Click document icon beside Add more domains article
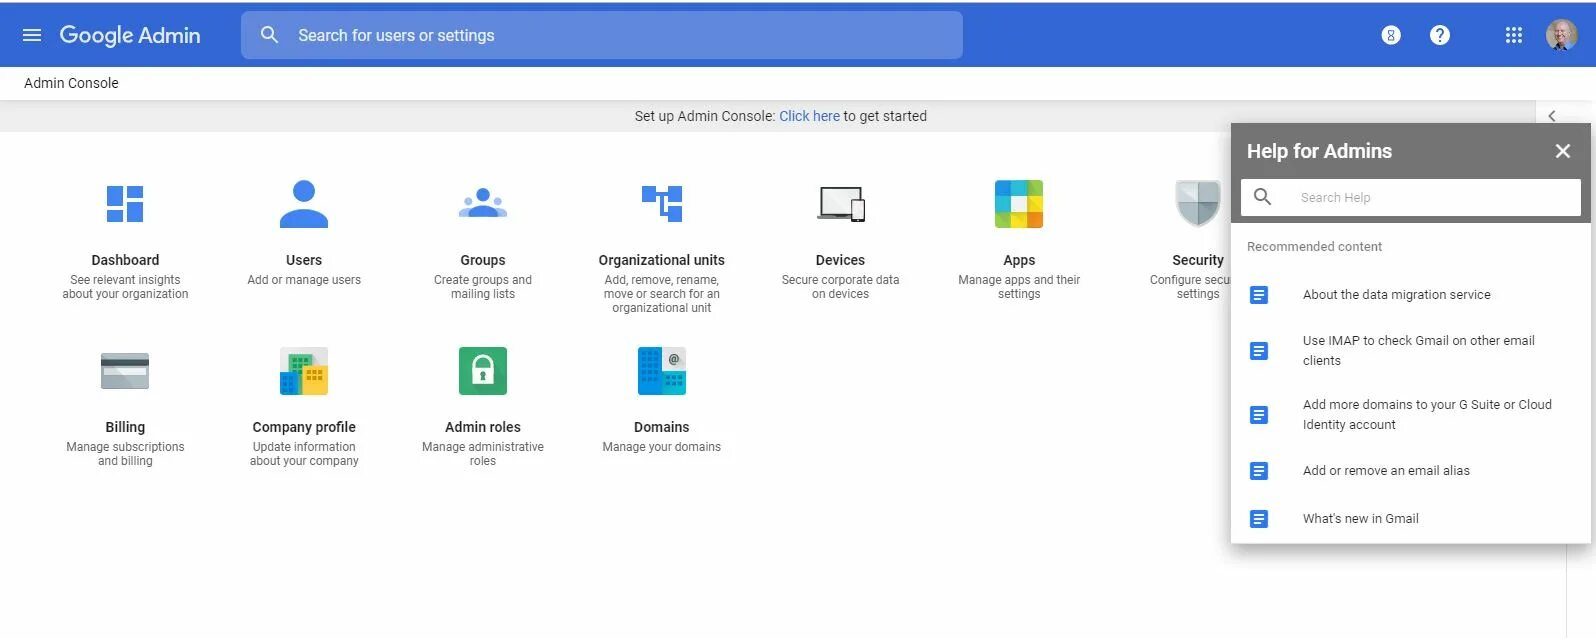Screen dimensions: 1596x638 [1259, 415]
